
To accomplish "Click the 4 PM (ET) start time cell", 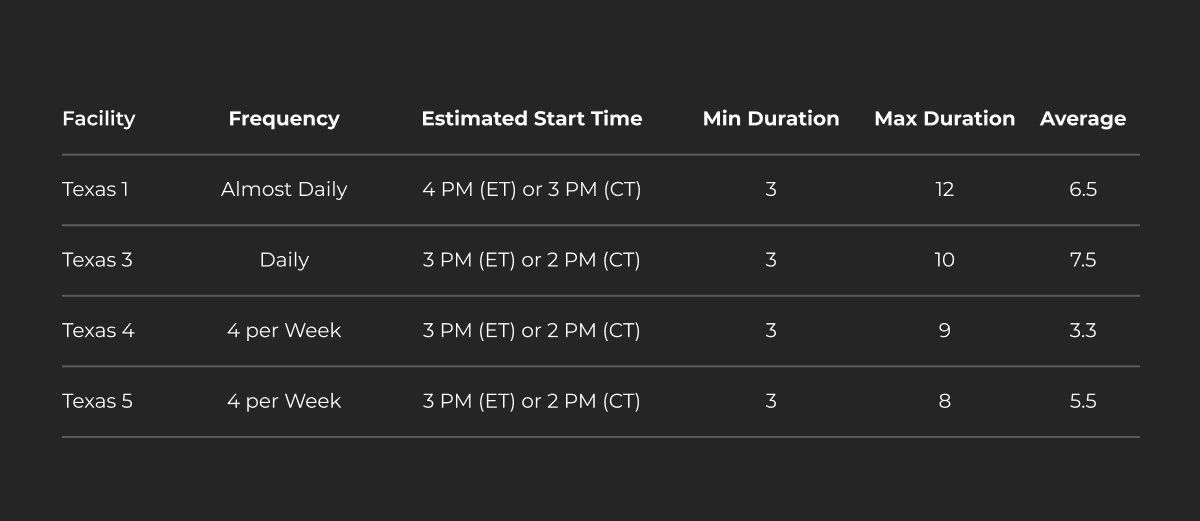I will click(x=531, y=189).
